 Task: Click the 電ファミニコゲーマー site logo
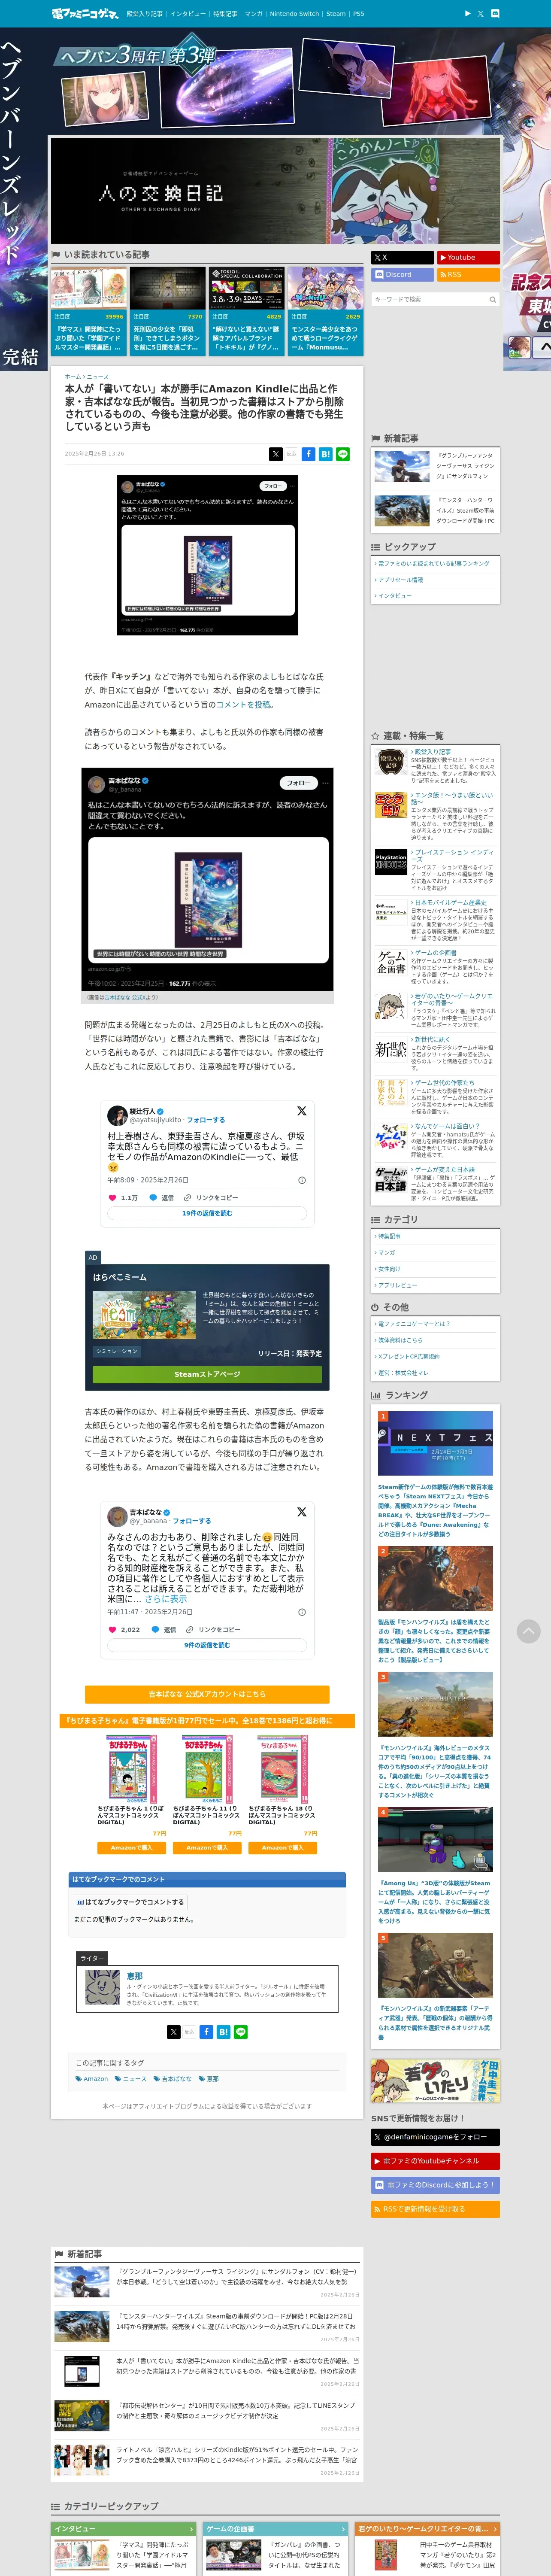point(85,14)
